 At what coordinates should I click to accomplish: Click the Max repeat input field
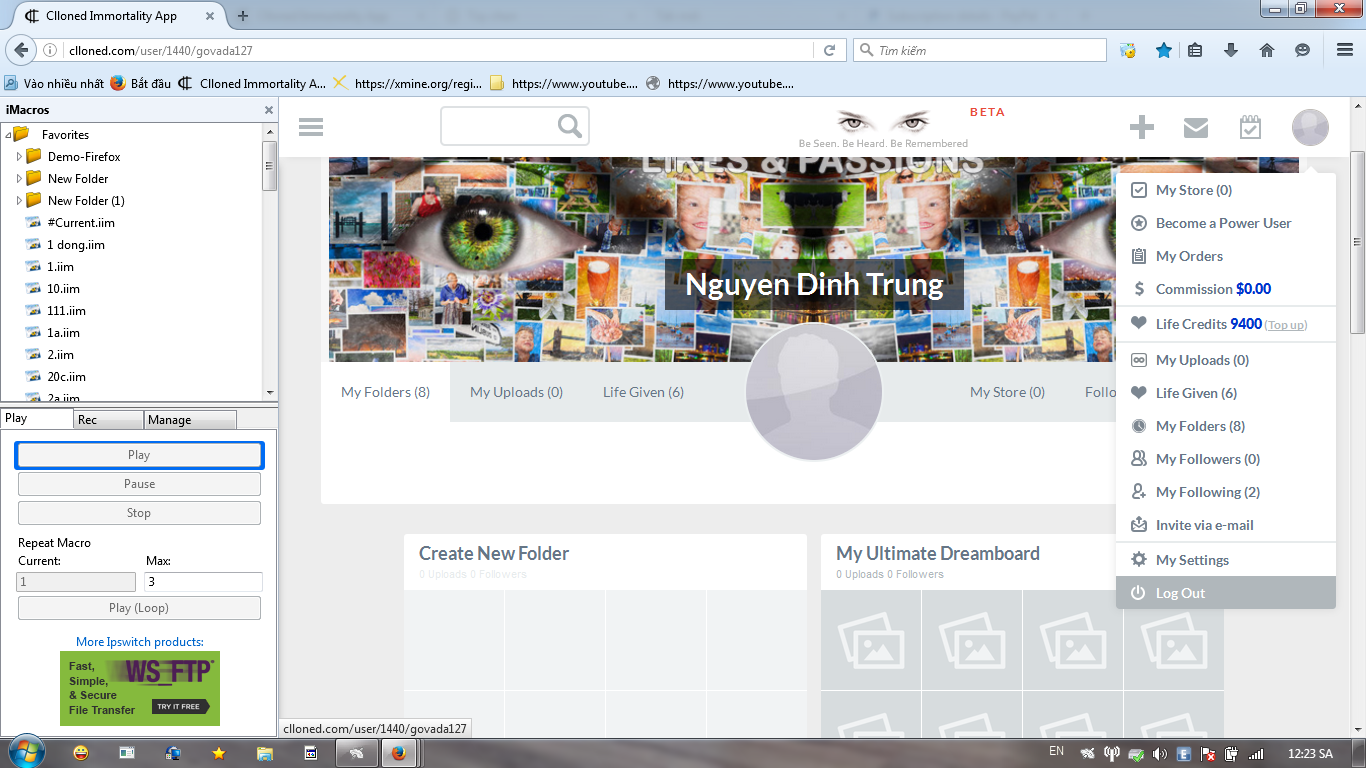[x=204, y=582]
